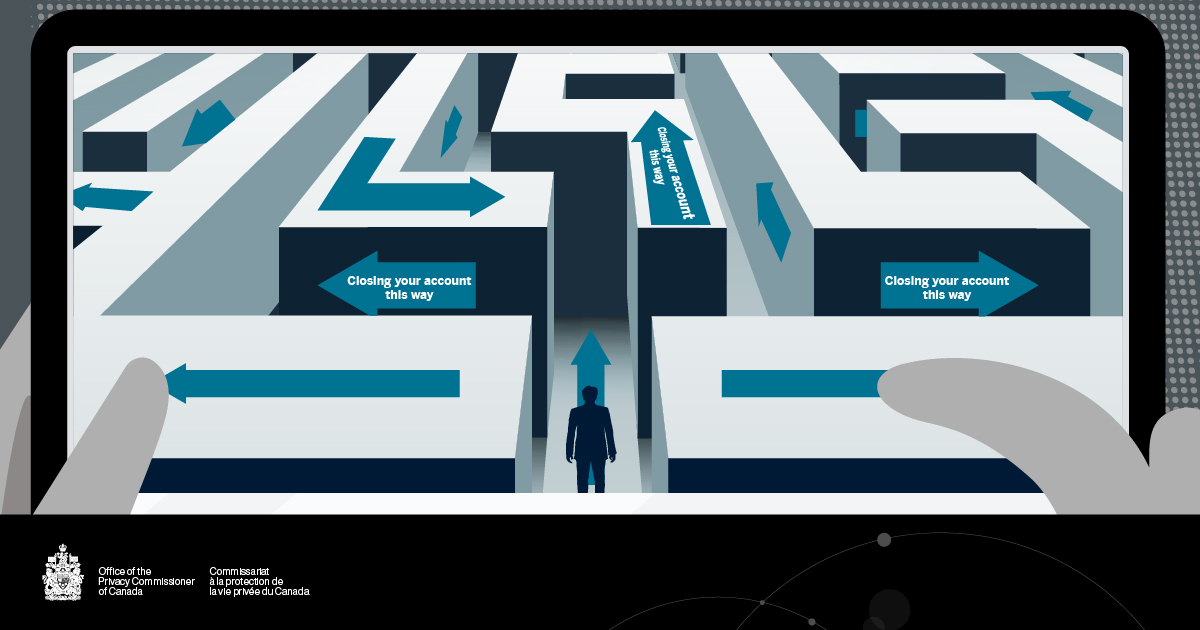Click the Canadian coat of arms emblem

pyautogui.click(x=63, y=573)
